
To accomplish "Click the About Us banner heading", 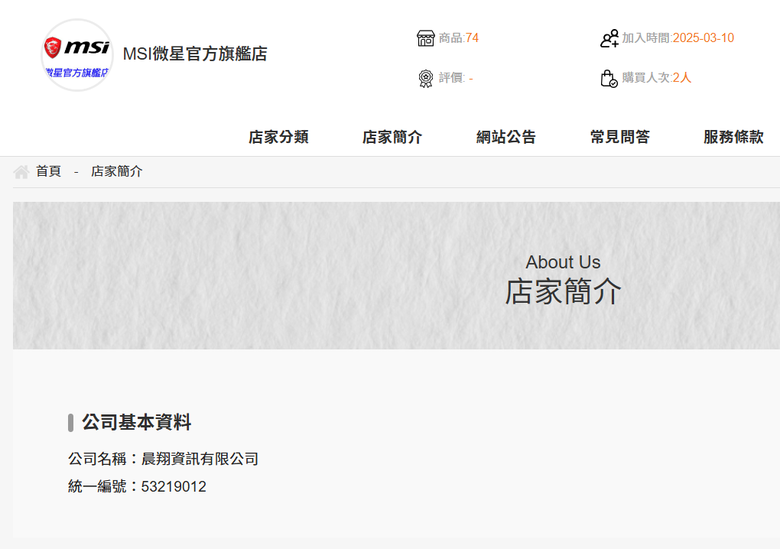I will pos(563,262).
